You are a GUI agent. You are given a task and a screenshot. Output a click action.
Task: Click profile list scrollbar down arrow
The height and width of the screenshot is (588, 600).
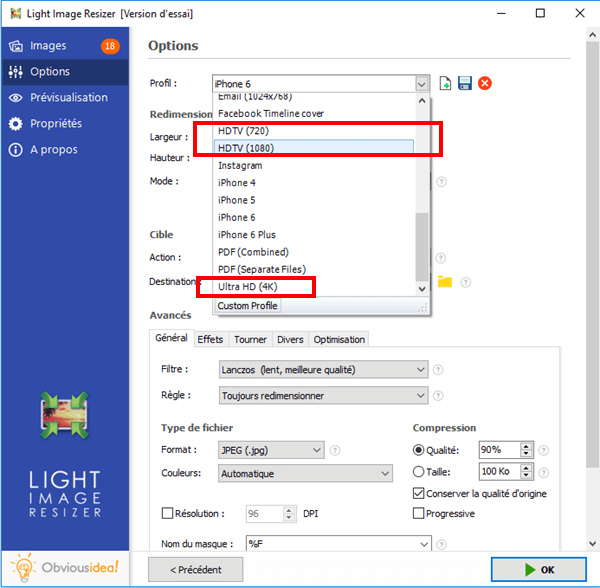click(422, 289)
